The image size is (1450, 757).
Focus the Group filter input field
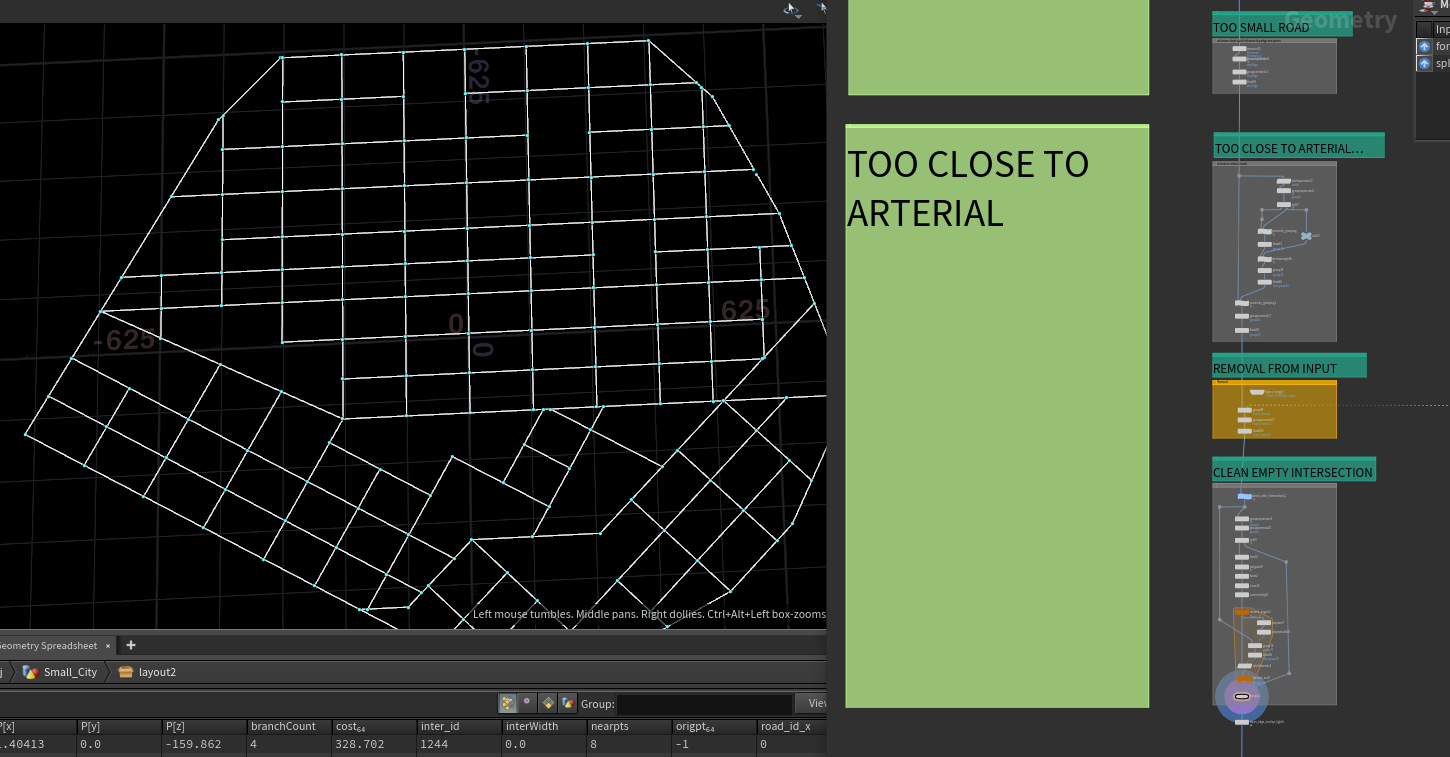(x=704, y=703)
